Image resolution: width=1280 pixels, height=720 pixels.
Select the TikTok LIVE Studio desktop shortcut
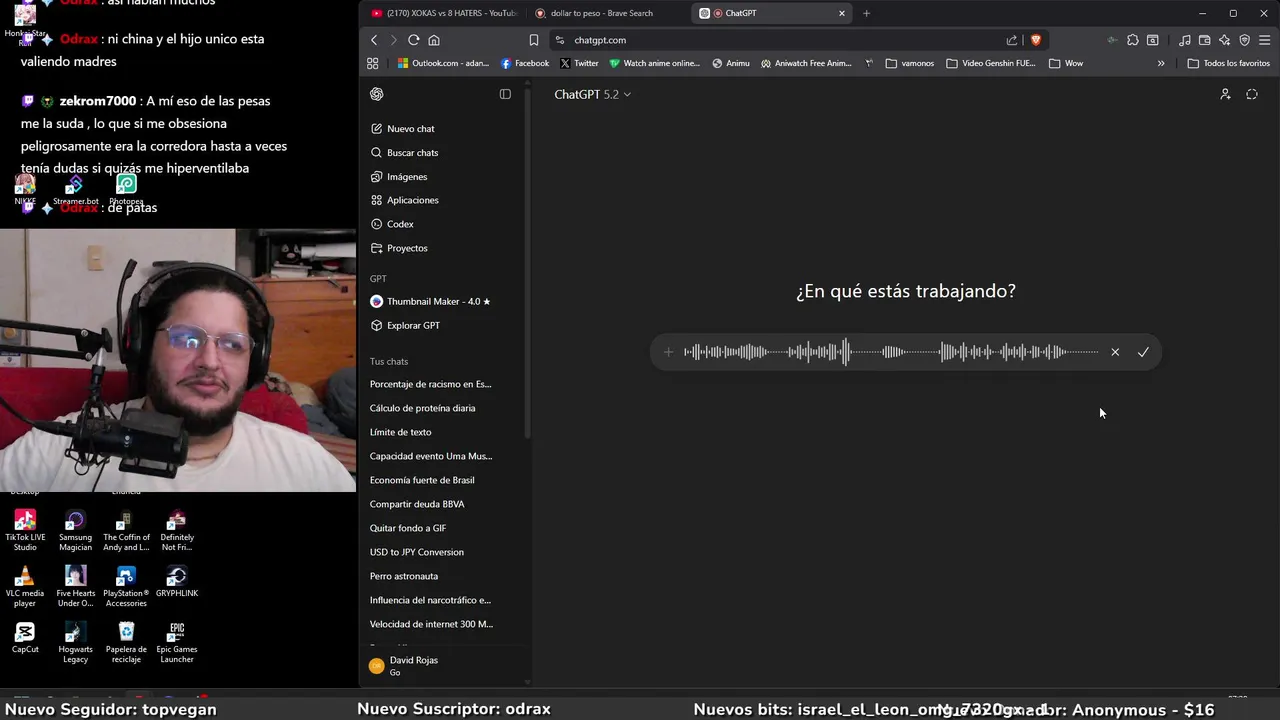tap(25, 531)
